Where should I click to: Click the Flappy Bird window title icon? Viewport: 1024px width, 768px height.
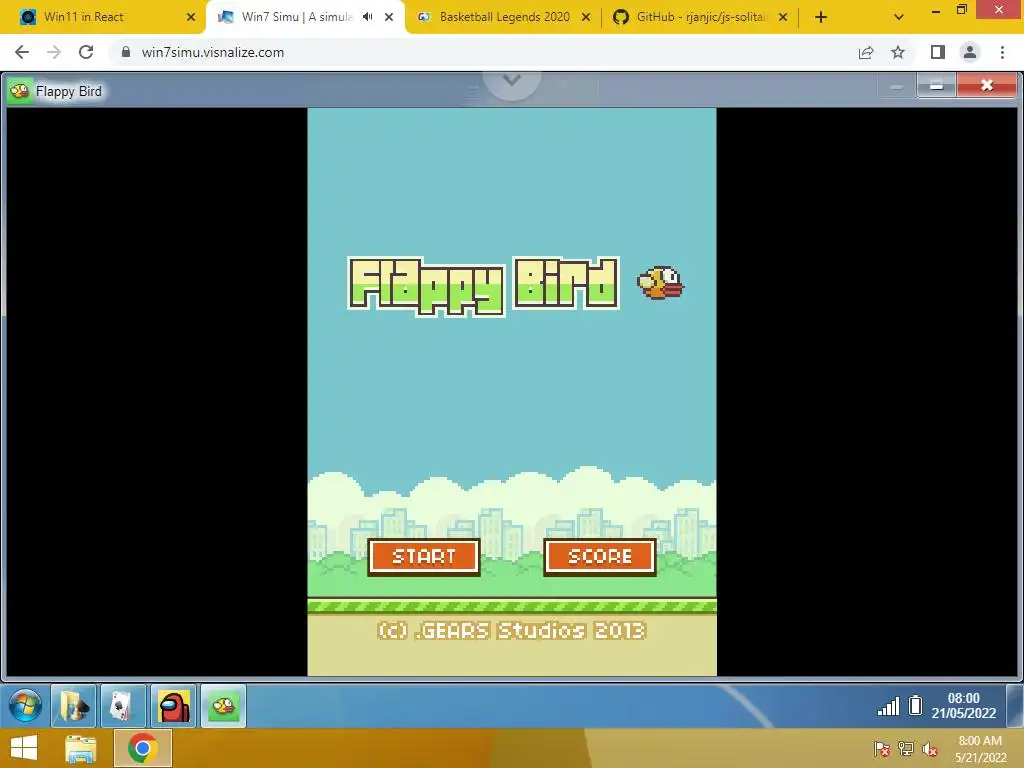tap(19, 91)
